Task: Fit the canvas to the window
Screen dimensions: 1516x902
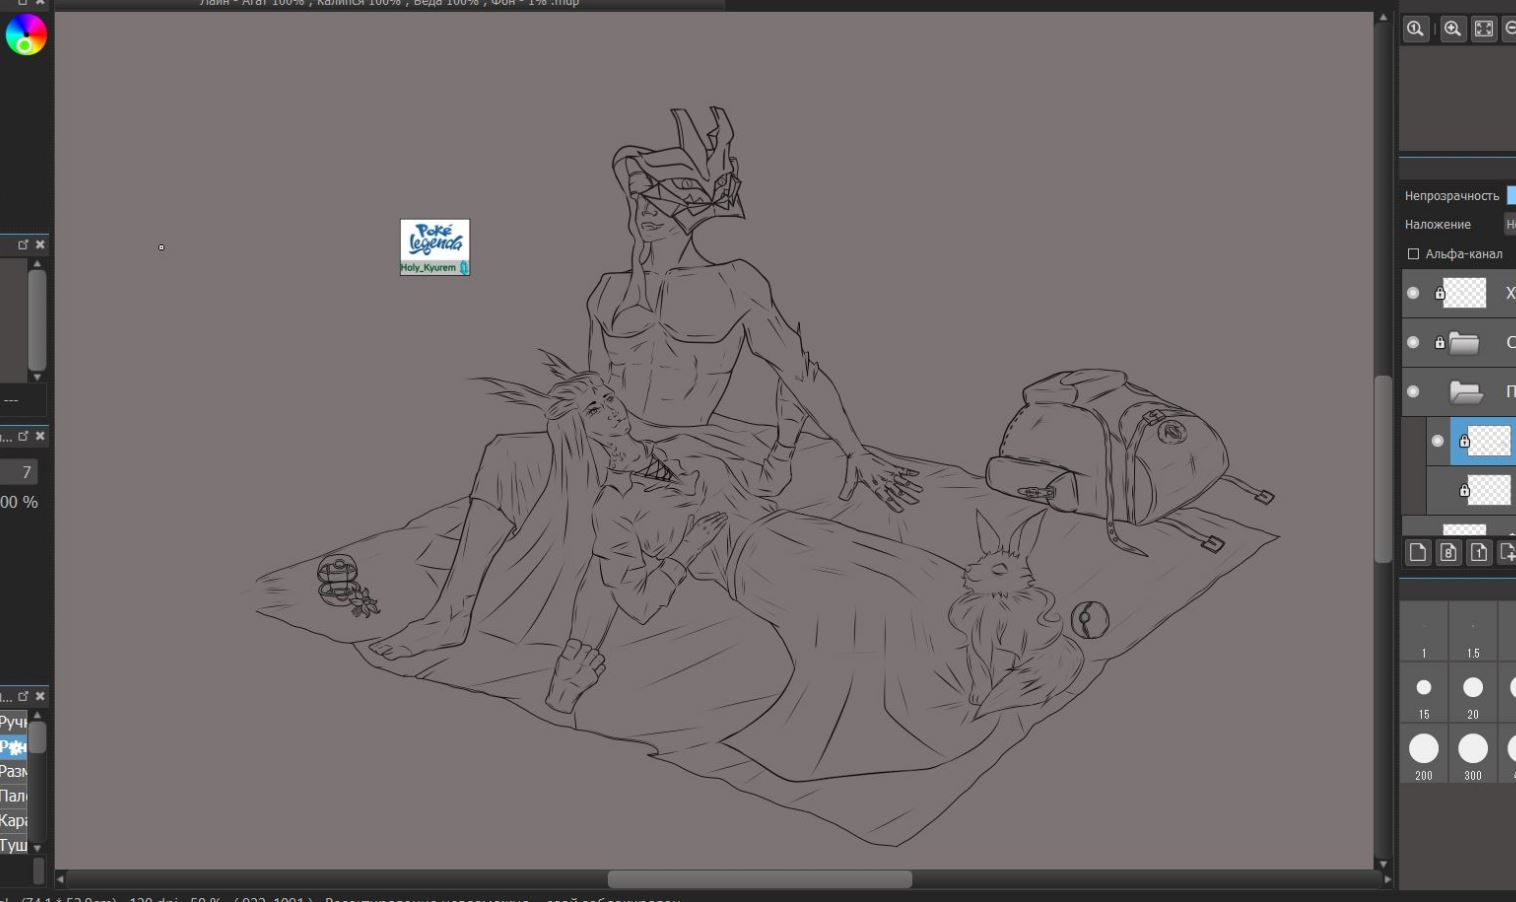Action: click(x=1484, y=29)
